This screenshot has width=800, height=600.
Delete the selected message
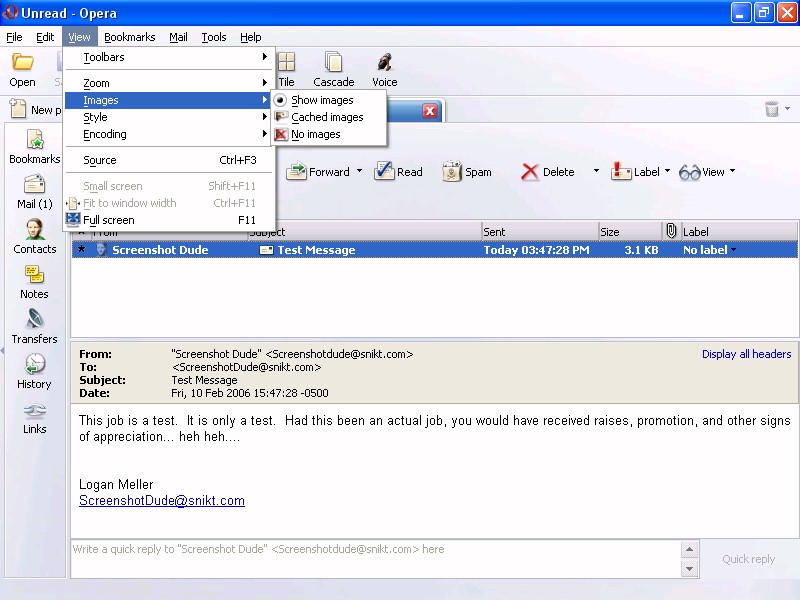point(548,172)
